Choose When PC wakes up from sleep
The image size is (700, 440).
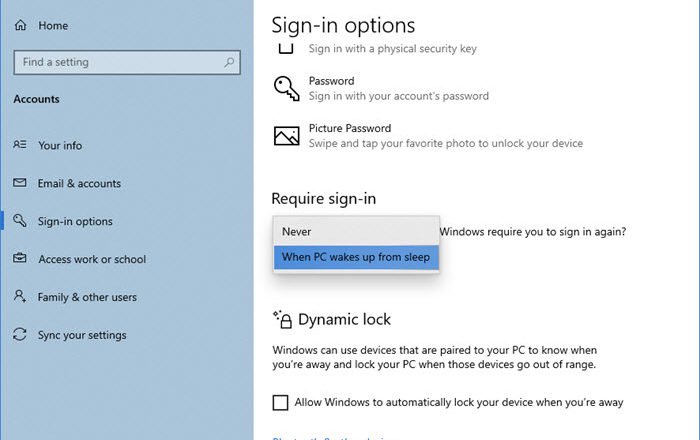355,257
